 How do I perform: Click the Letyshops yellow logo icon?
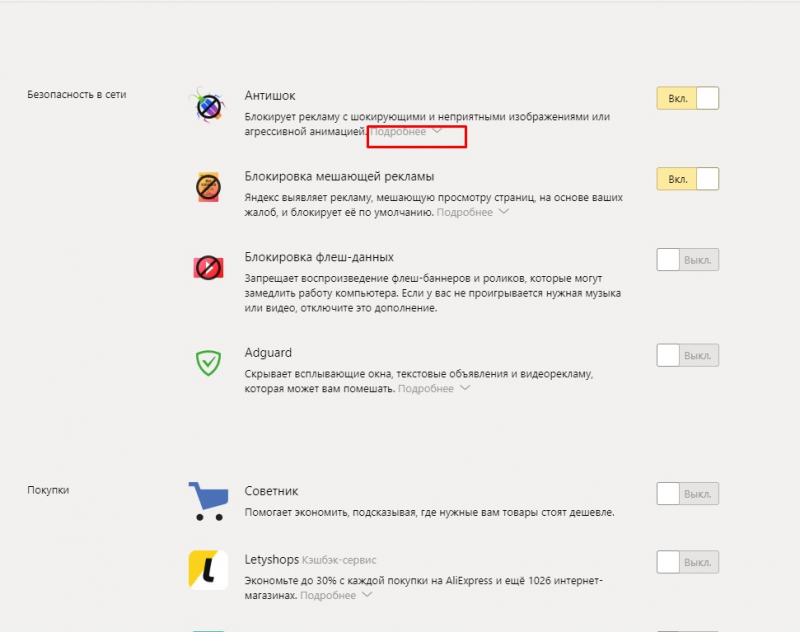(x=208, y=570)
